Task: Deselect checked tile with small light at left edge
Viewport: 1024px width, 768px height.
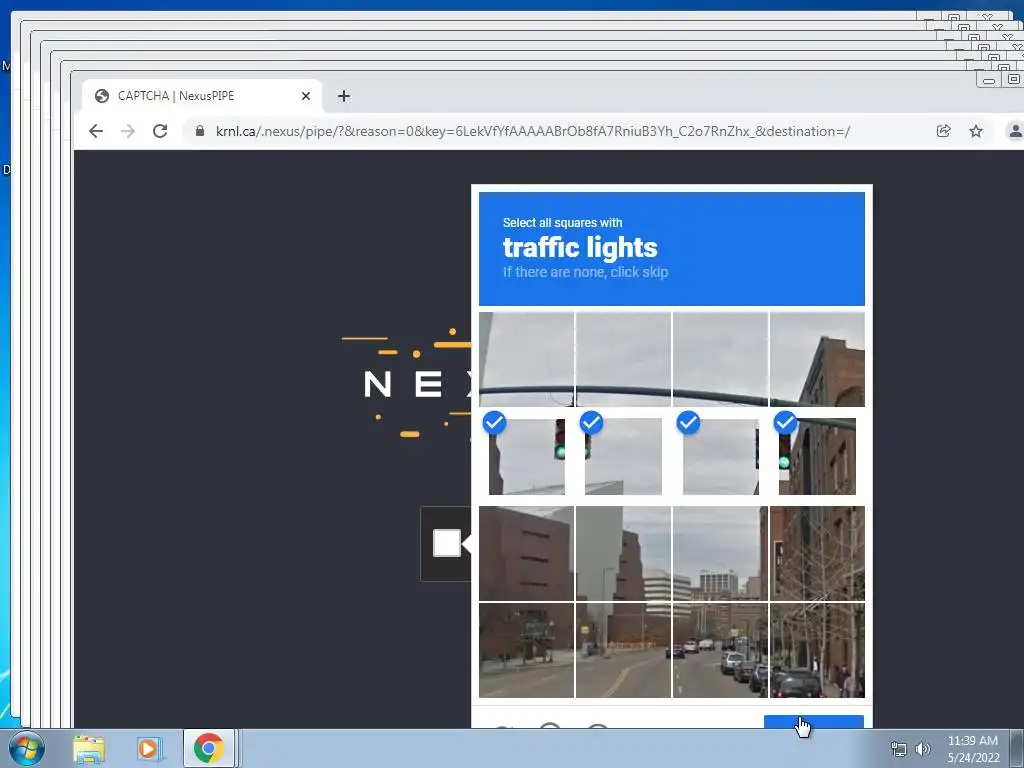Action: (x=623, y=456)
